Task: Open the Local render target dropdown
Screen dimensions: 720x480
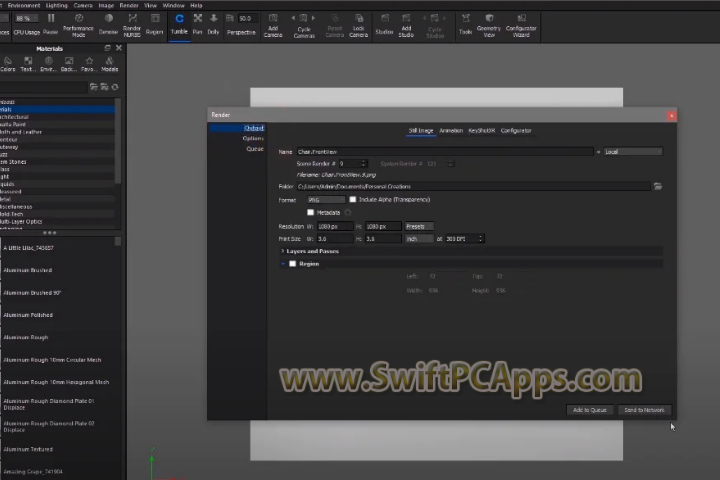Action: click(x=633, y=152)
